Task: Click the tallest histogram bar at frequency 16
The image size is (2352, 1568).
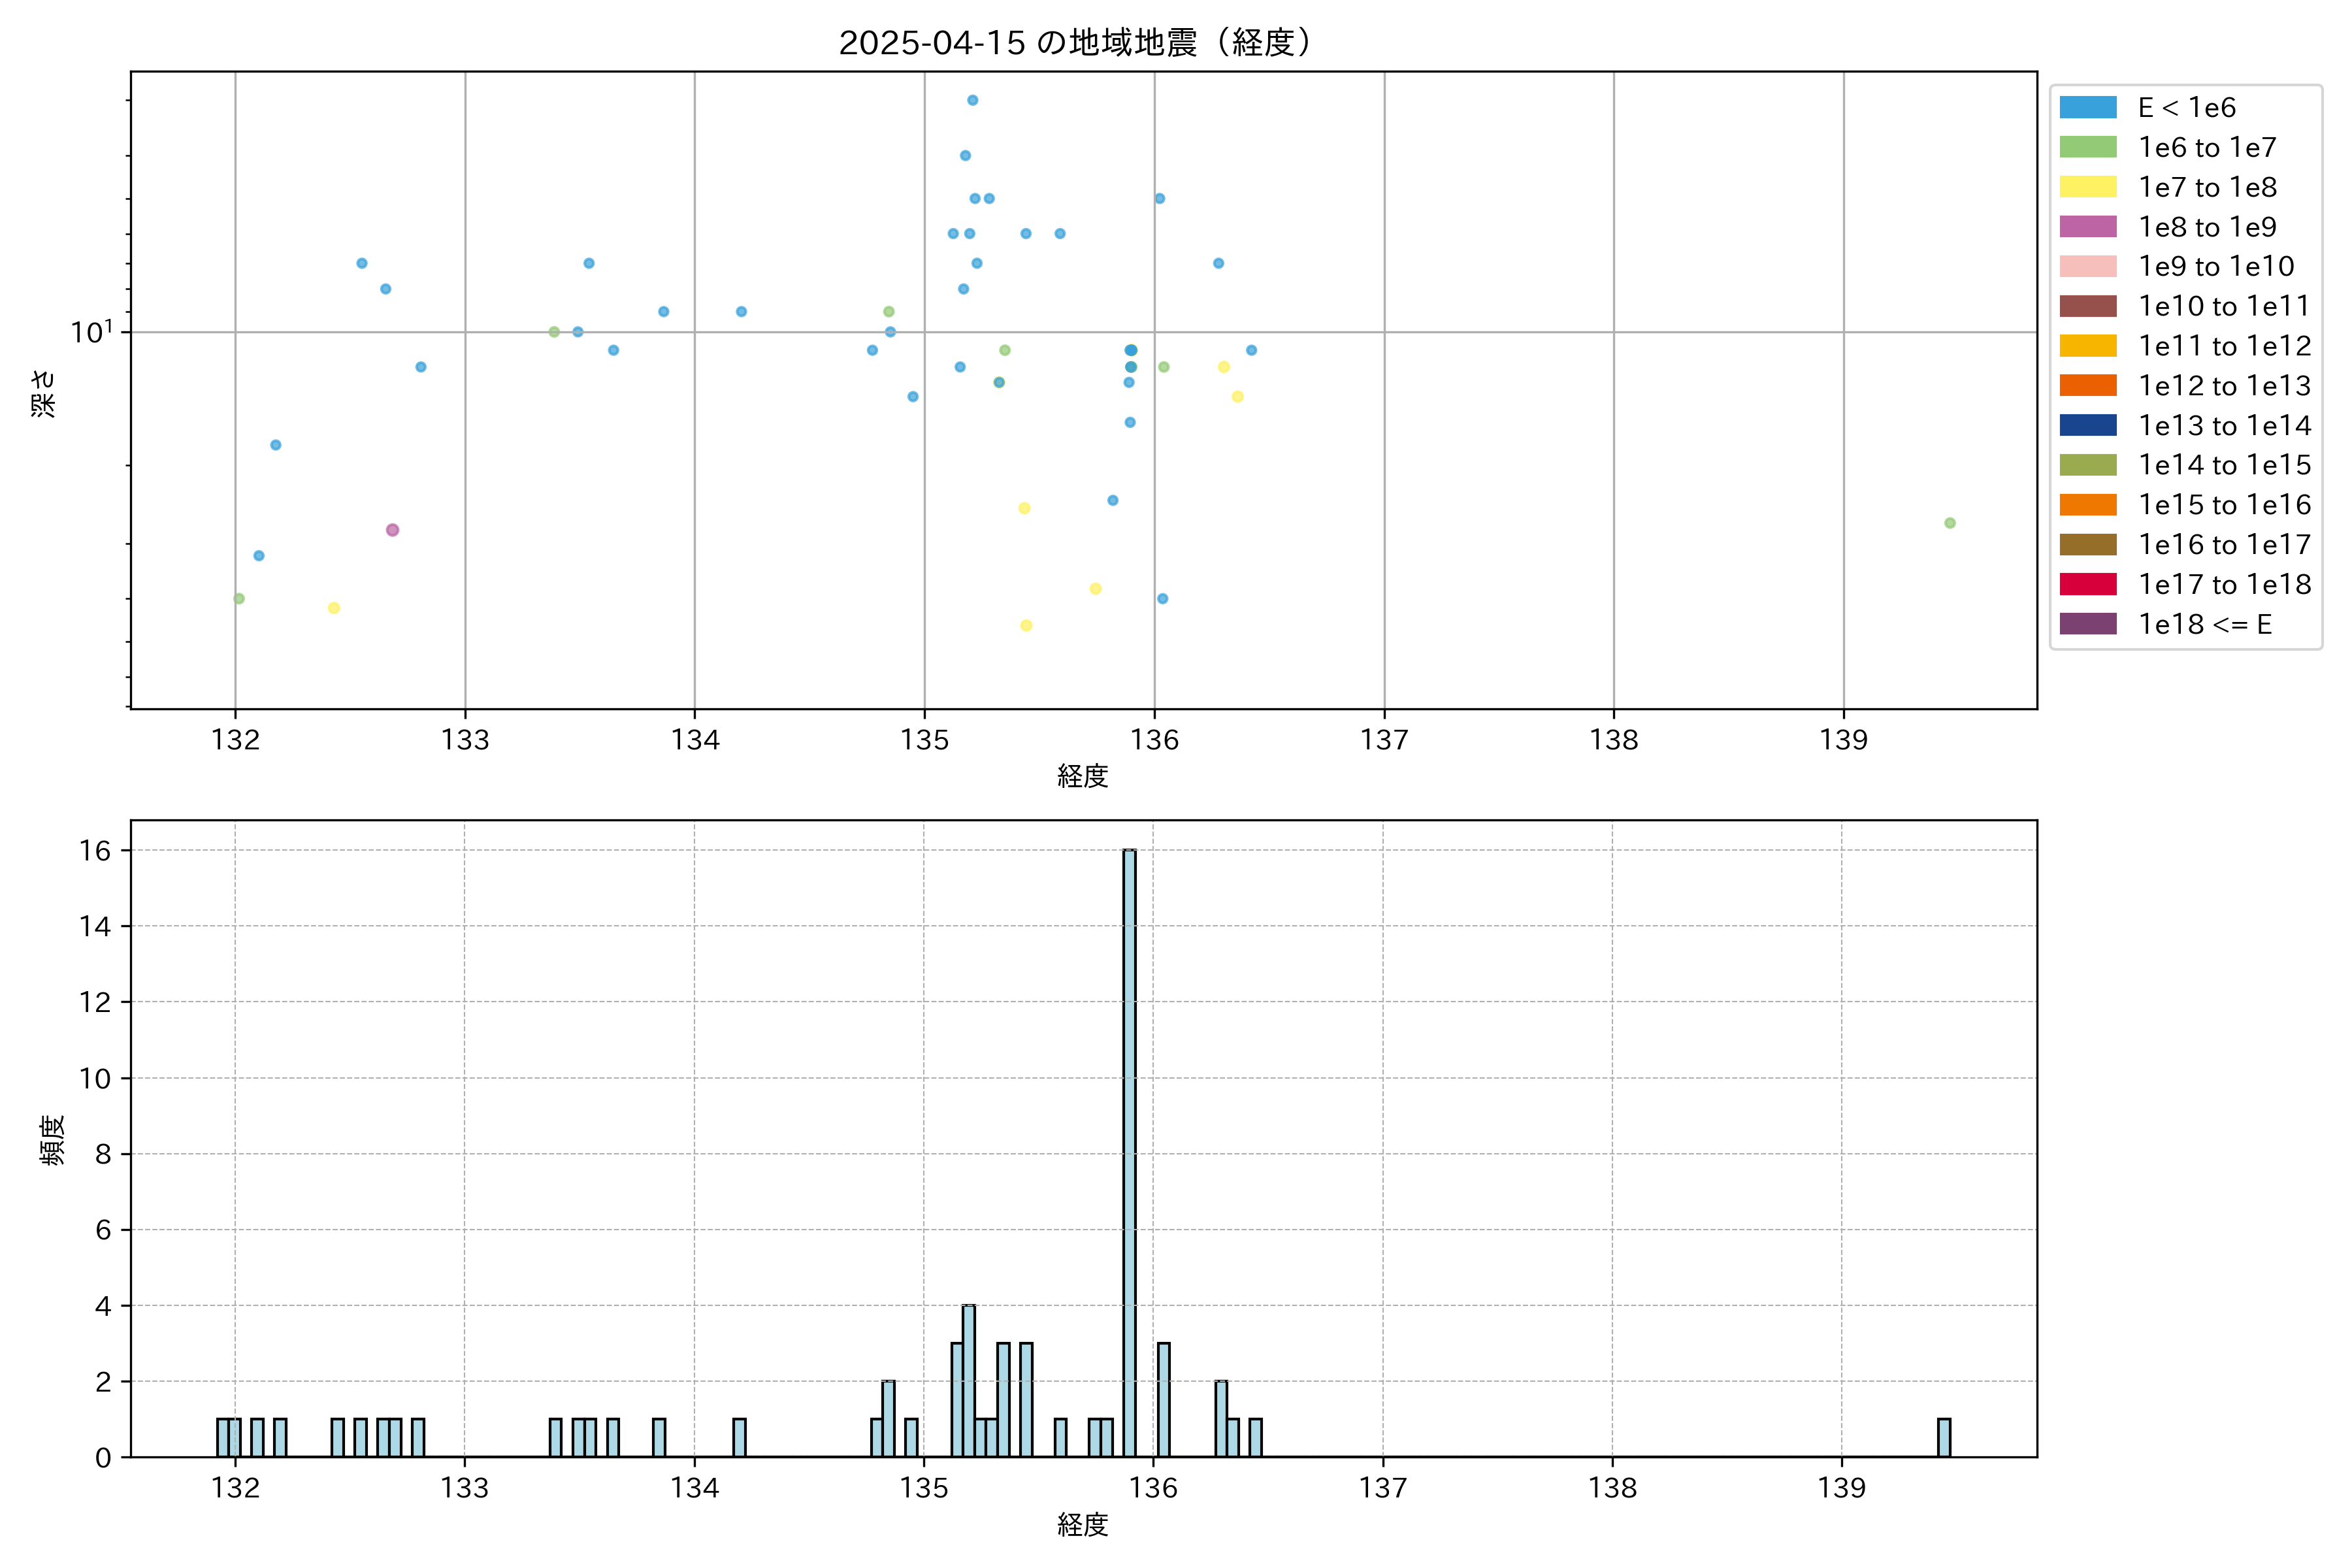Action: (x=1129, y=1150)
